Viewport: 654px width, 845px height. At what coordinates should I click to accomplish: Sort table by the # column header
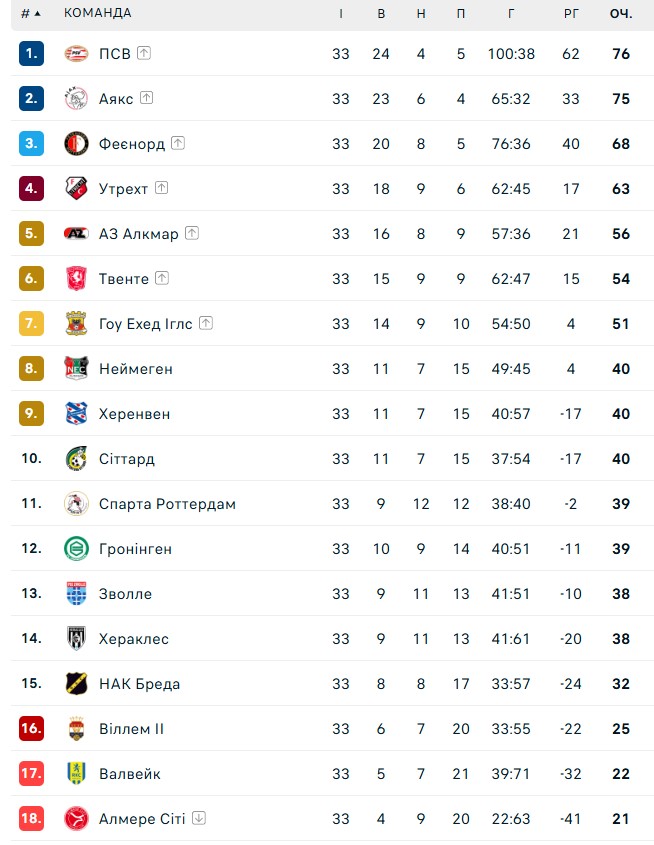(30, 13)
